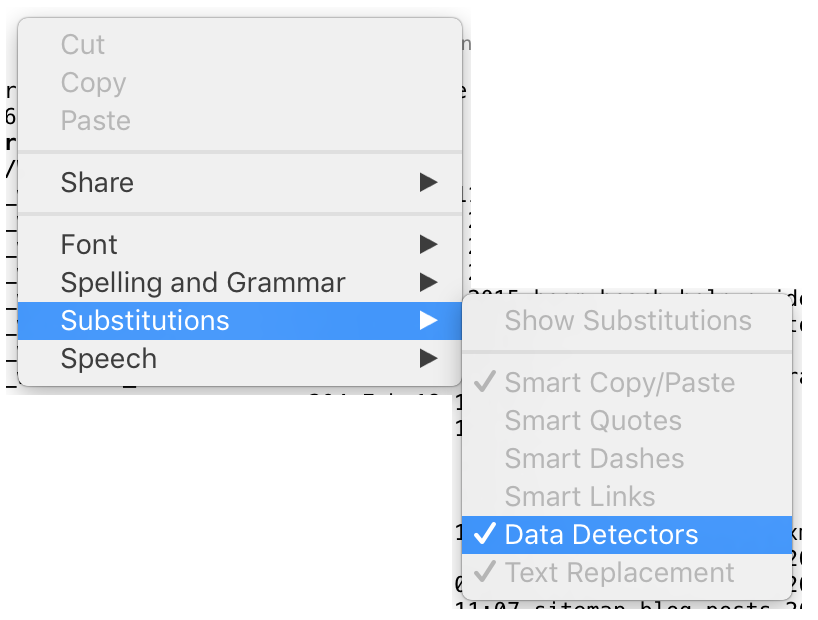Click the arrow next to Font
This screenshot has height=620, width=818.
coord(428,244)
